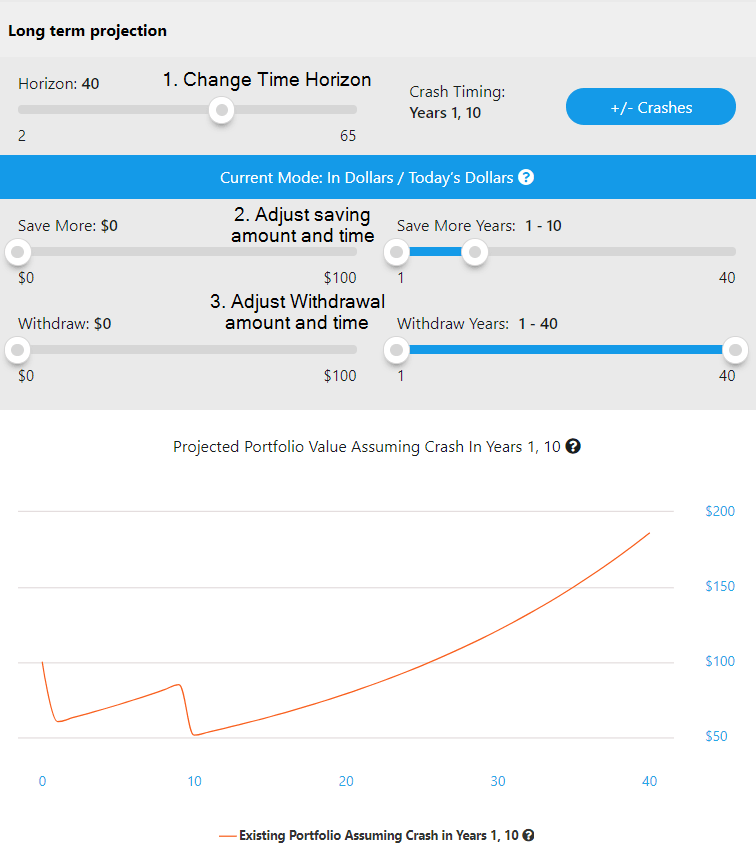
Task: Click Withdraw Years left range handle
Action: (x=397, y=350)
